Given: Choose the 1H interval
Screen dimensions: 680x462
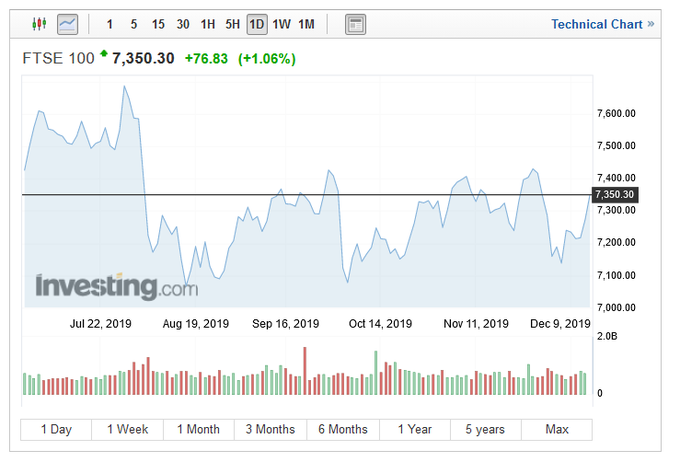Looking at the screenshot, I should click(208, 24).
